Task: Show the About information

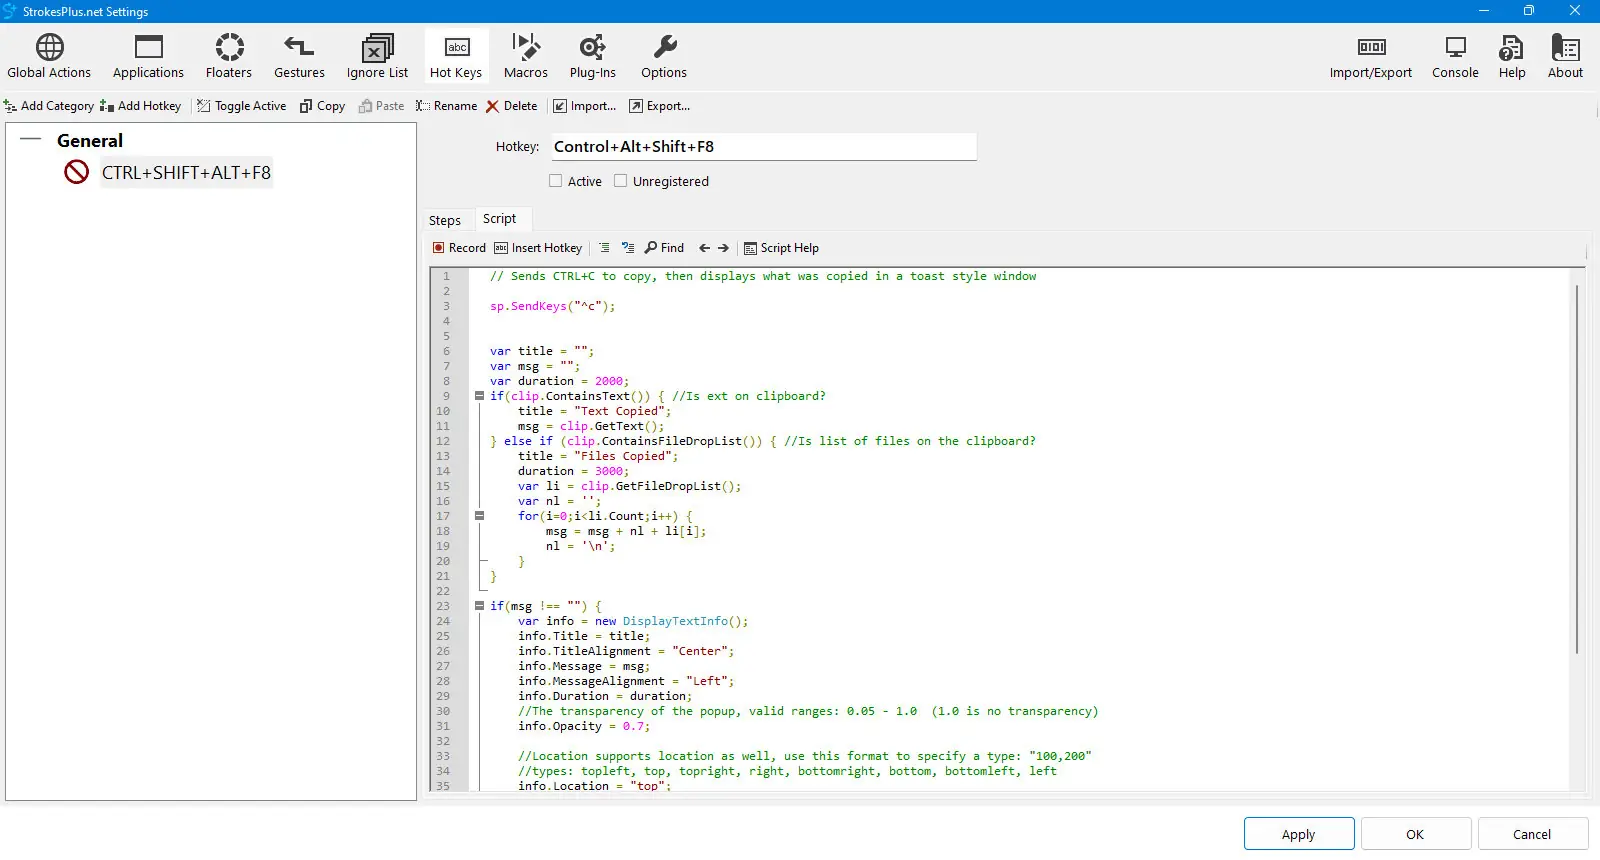Action: coord(1565,56)
